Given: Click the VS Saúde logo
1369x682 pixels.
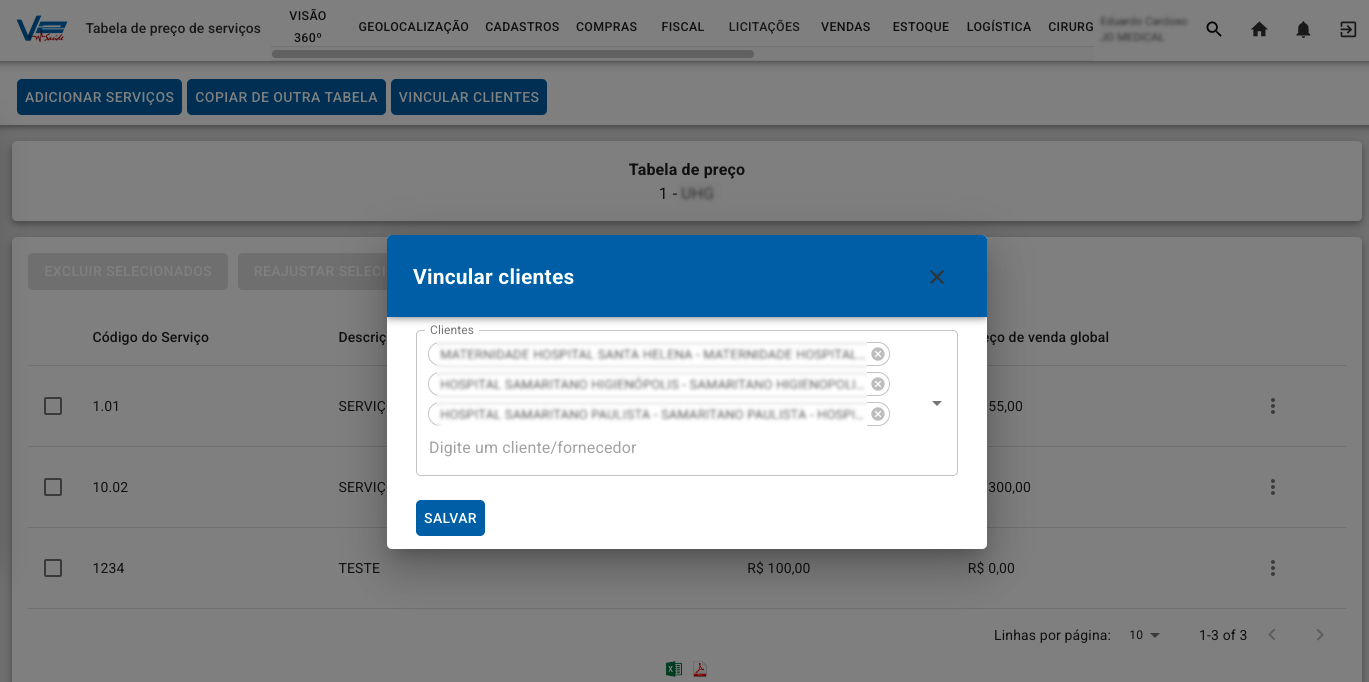Looking at the screenshot, I should (x=42, y=29).
